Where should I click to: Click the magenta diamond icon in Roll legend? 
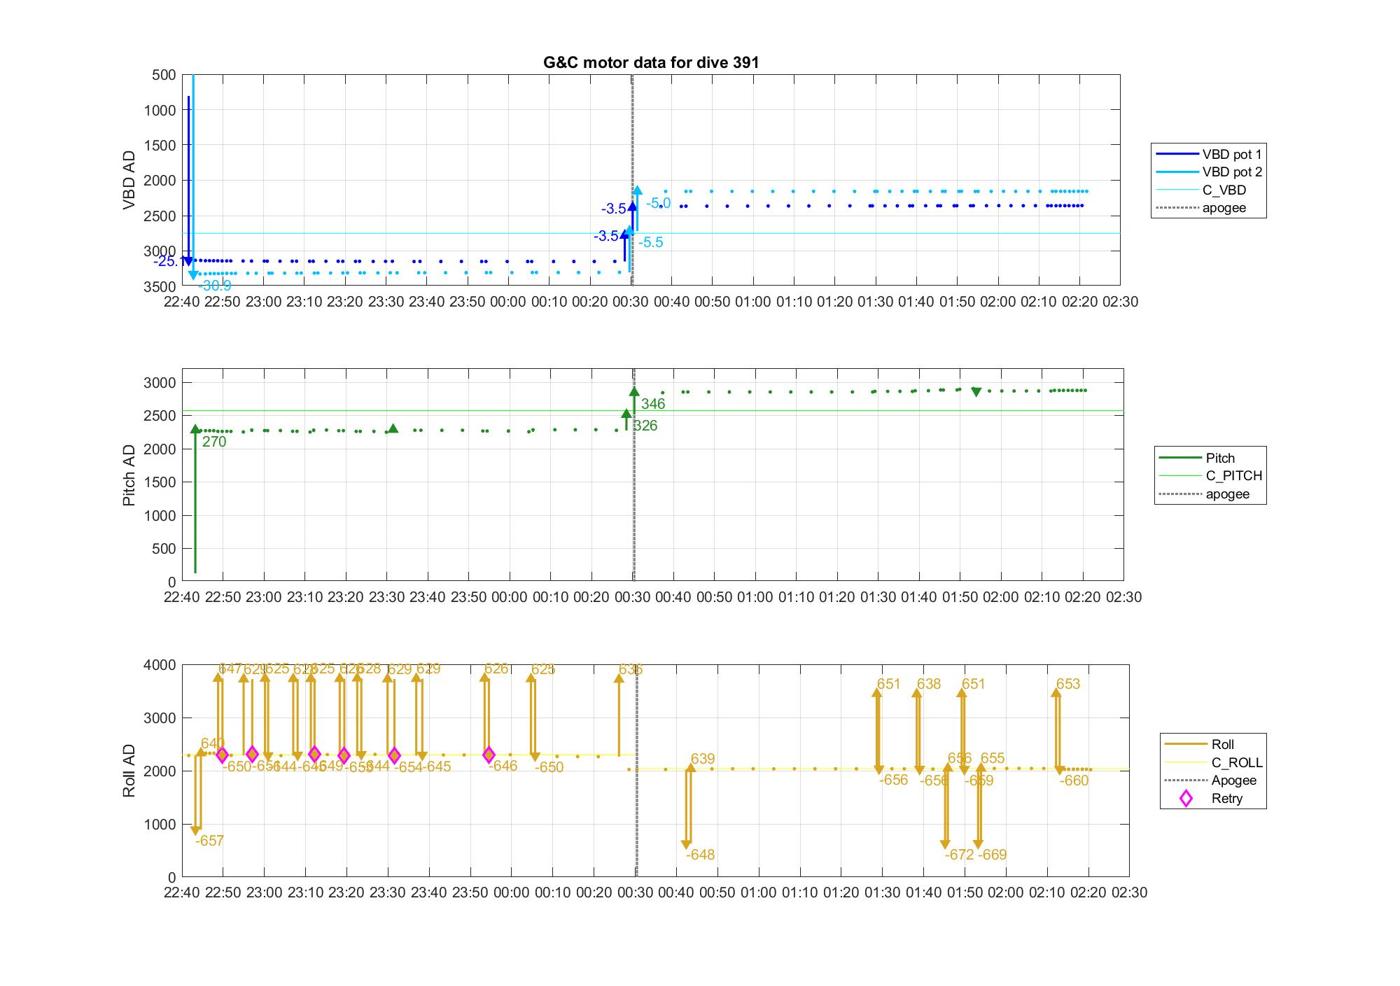(x=1186, y=798)
